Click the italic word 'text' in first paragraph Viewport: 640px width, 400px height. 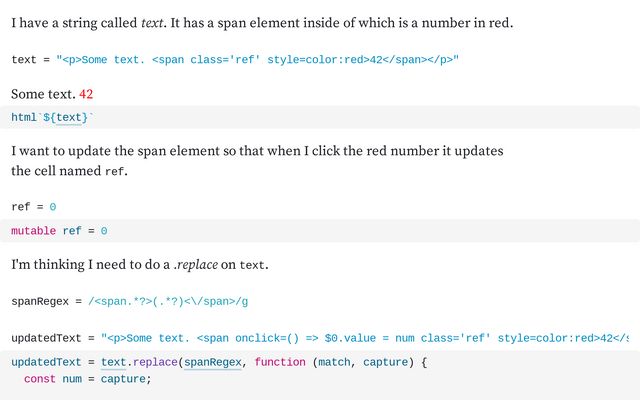point(152,23)
